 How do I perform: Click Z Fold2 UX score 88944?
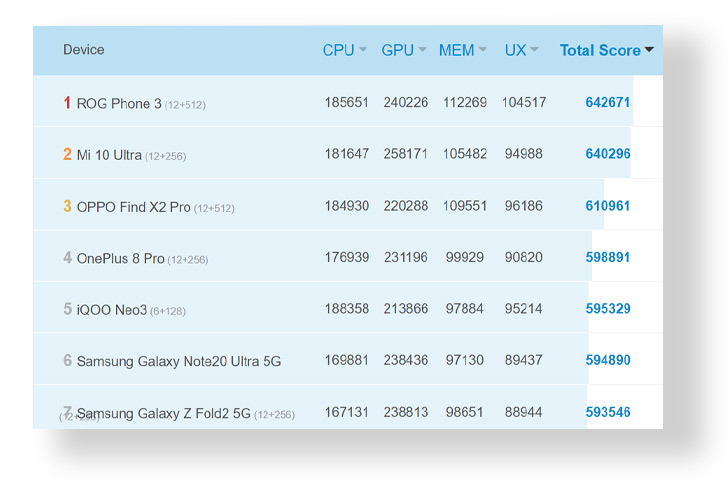[524, 412]
